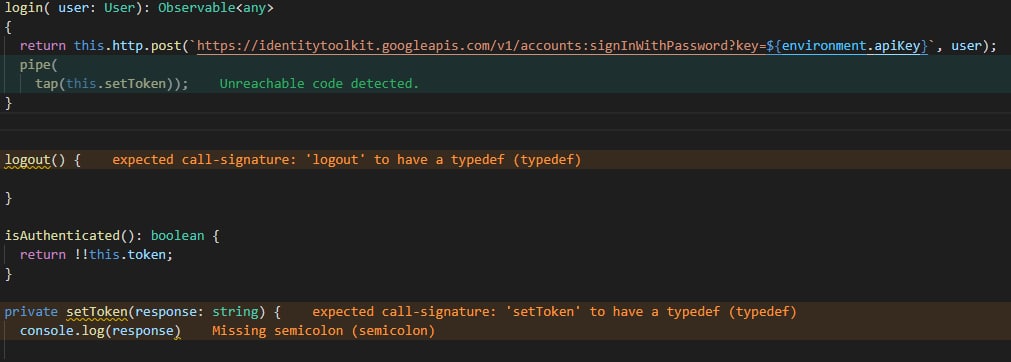Click the identitytoolkit.googleapis.com URL link

562,46
